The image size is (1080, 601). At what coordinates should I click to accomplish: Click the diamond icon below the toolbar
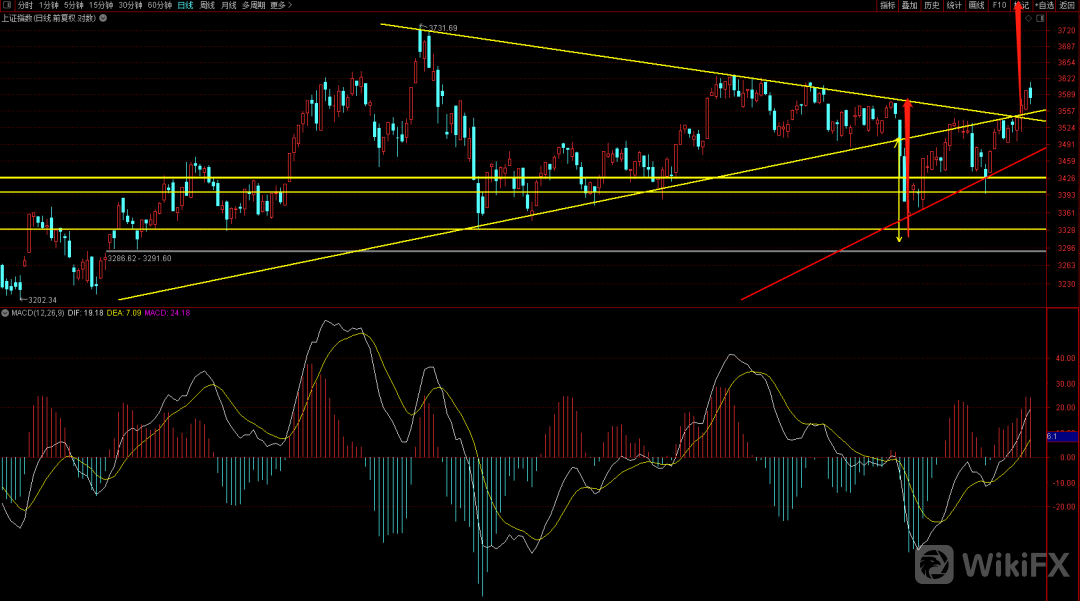tap(1028, 18)
